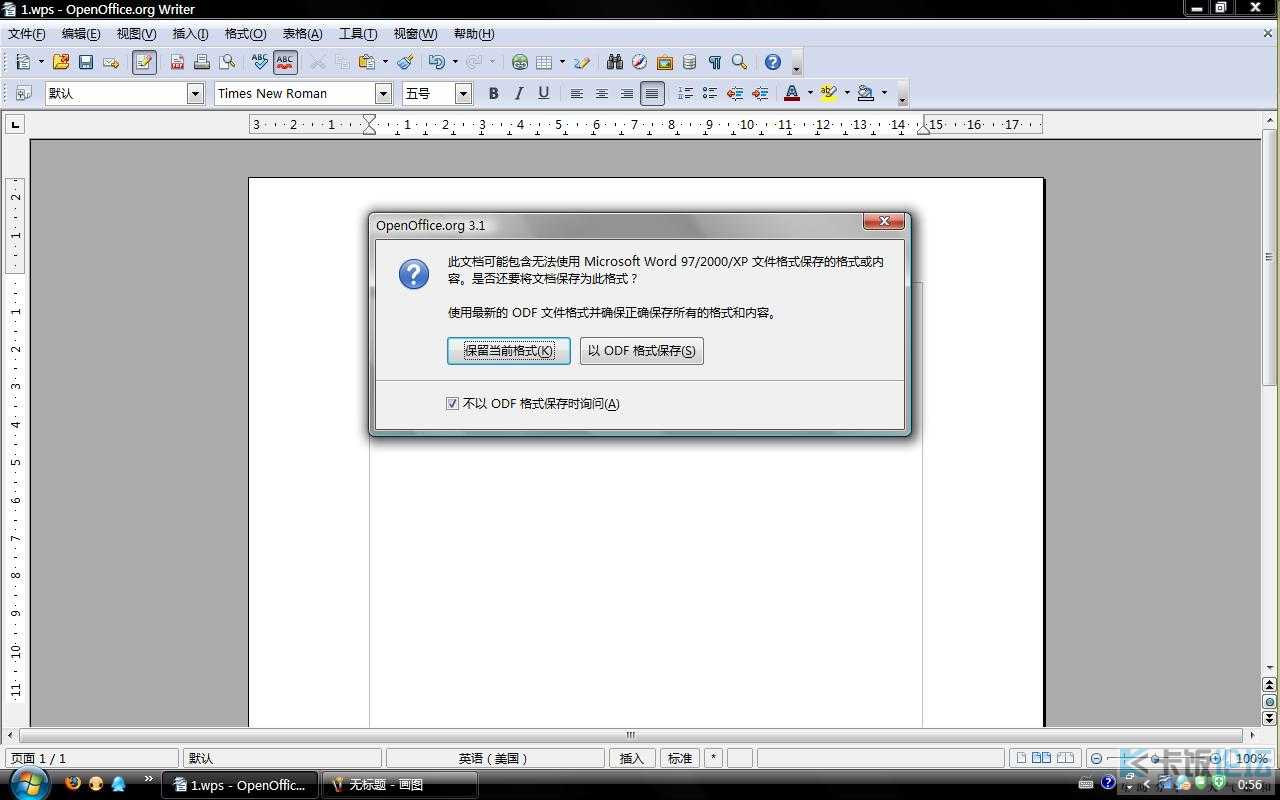Open the 编辑(E) menu
1280x800 pixels.
(x=81, y=34)
